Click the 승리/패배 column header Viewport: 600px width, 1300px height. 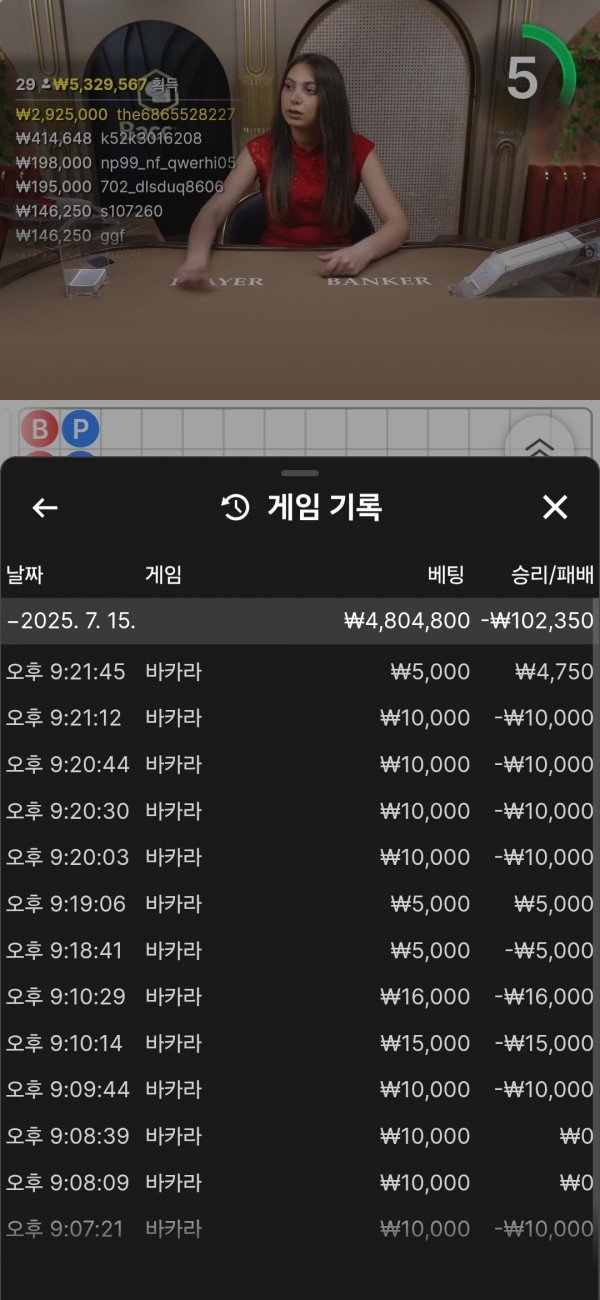coord(552,575)
